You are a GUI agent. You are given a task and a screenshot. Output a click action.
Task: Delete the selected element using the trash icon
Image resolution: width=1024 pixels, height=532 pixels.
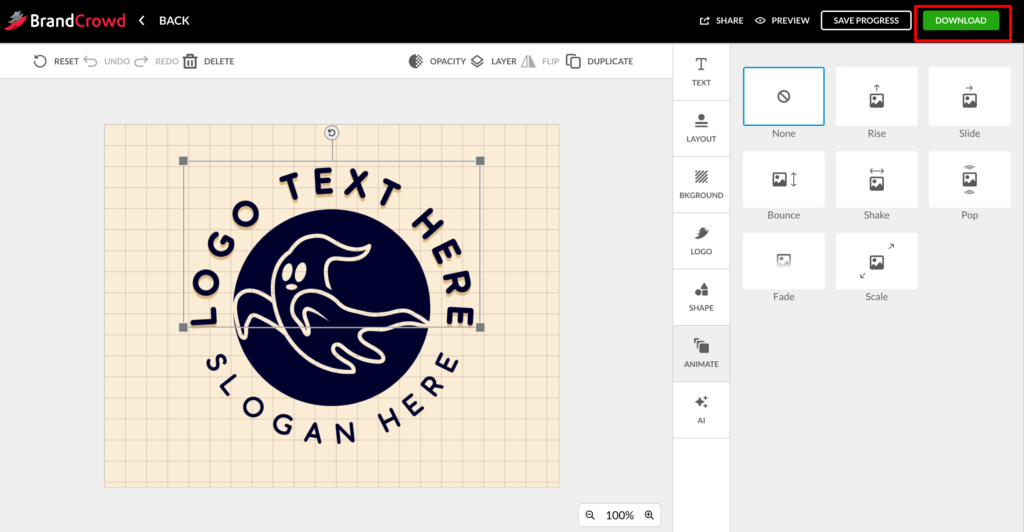point(190,61)
